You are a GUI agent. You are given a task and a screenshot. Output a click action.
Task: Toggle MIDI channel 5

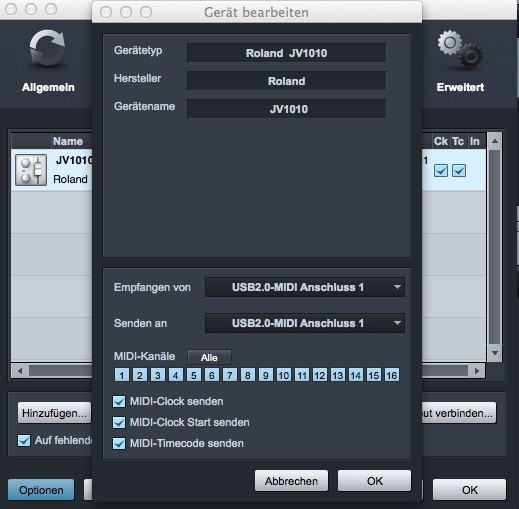(194, 375)
